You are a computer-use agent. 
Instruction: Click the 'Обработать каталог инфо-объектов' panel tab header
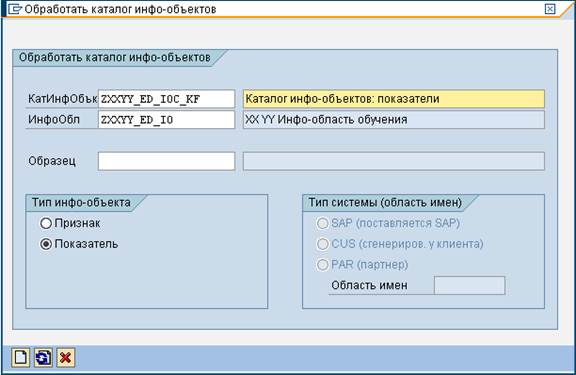115,58
